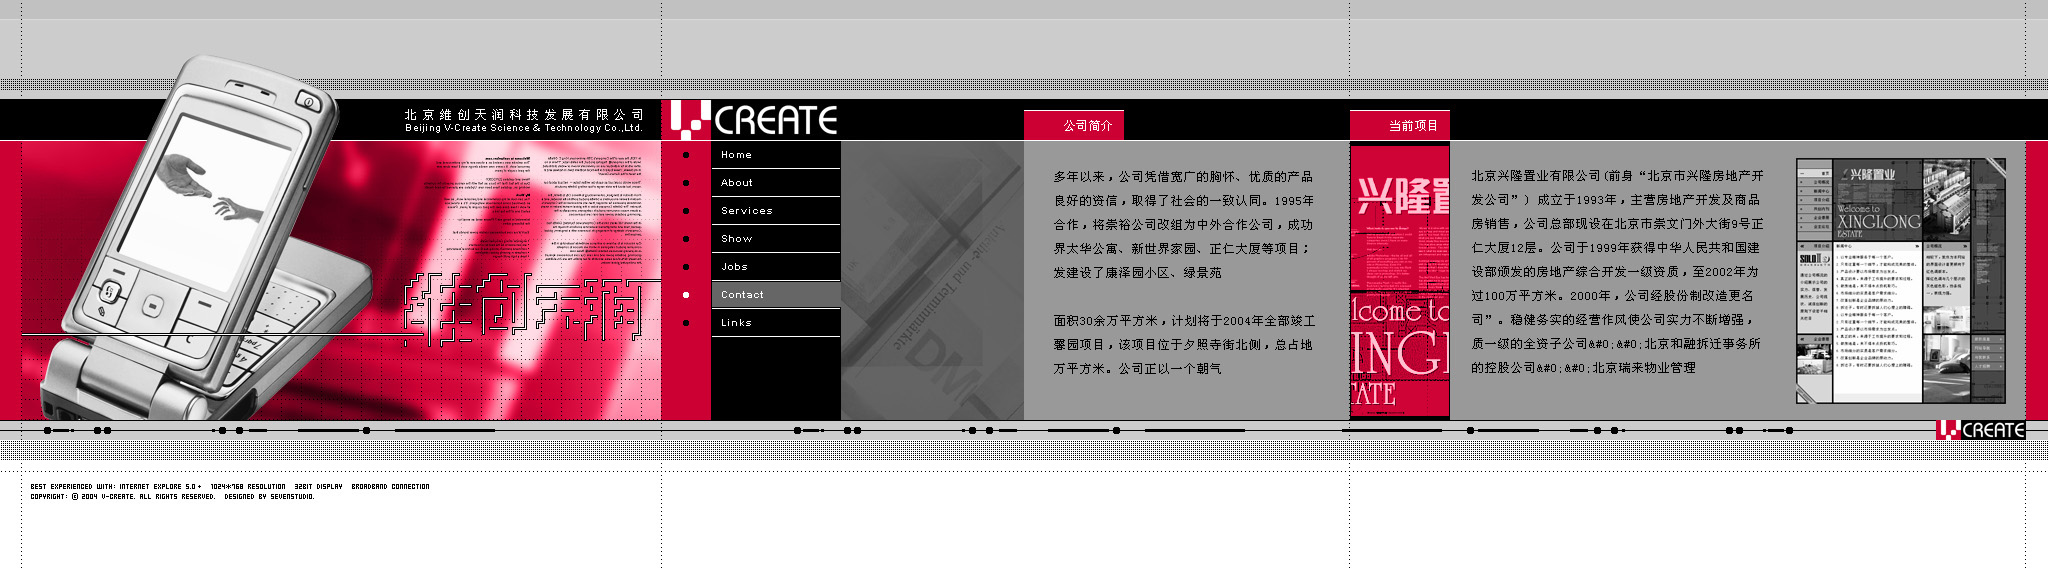
Task: Click the line 发建设了康泽园小区、绿景苑
Action: pos(1137,273)
